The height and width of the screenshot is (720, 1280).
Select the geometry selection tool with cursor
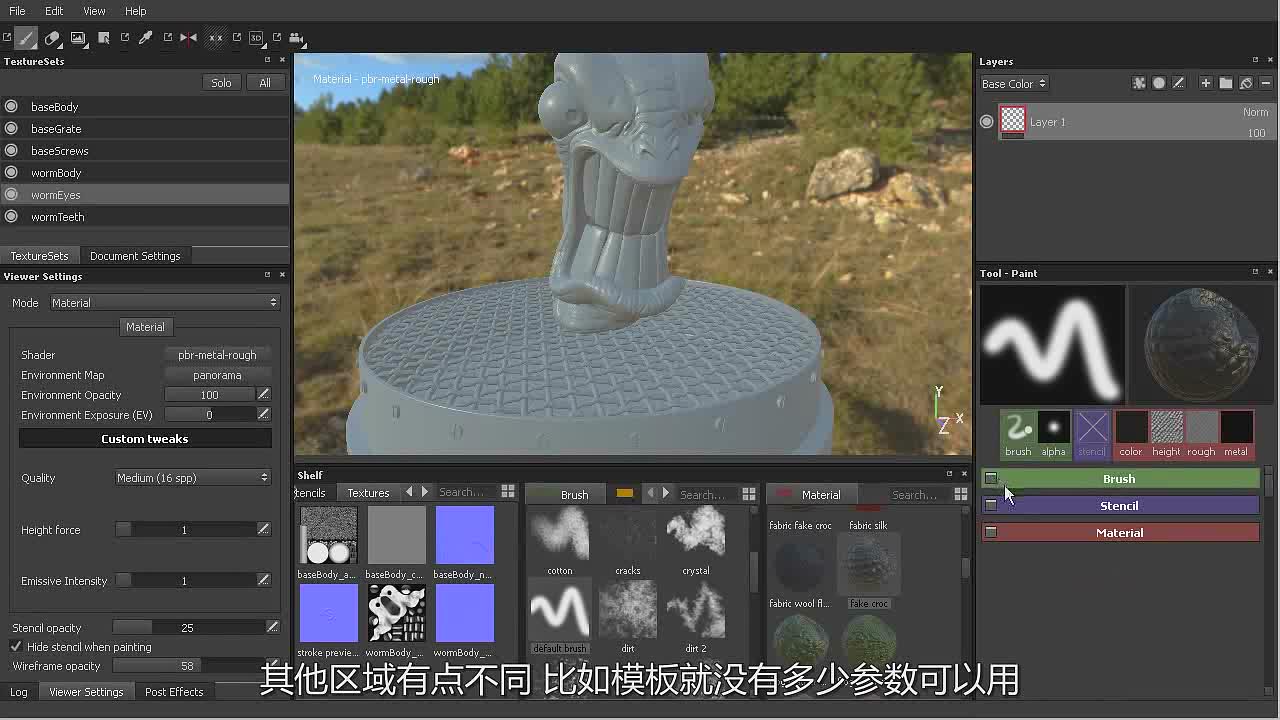pos(104,38)
